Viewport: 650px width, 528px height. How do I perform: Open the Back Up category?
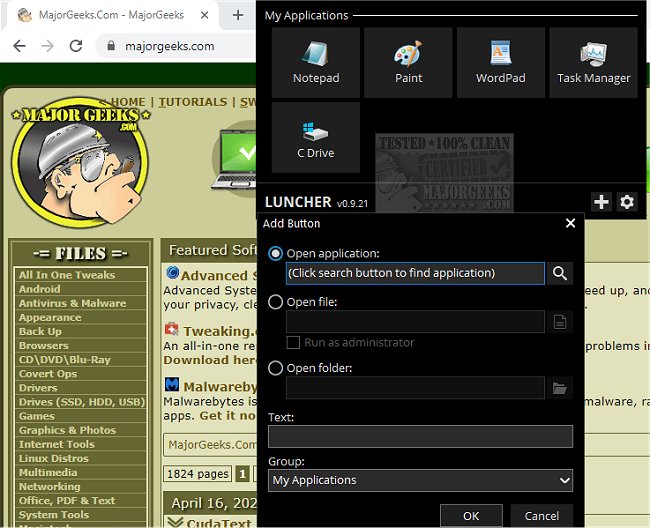tap(81, 332)
